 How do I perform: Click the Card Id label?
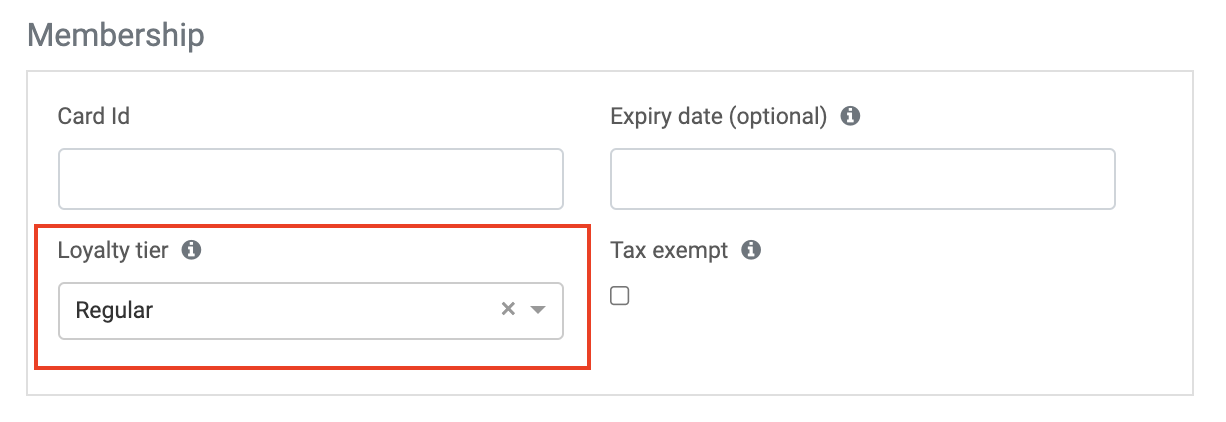(94, 116)
